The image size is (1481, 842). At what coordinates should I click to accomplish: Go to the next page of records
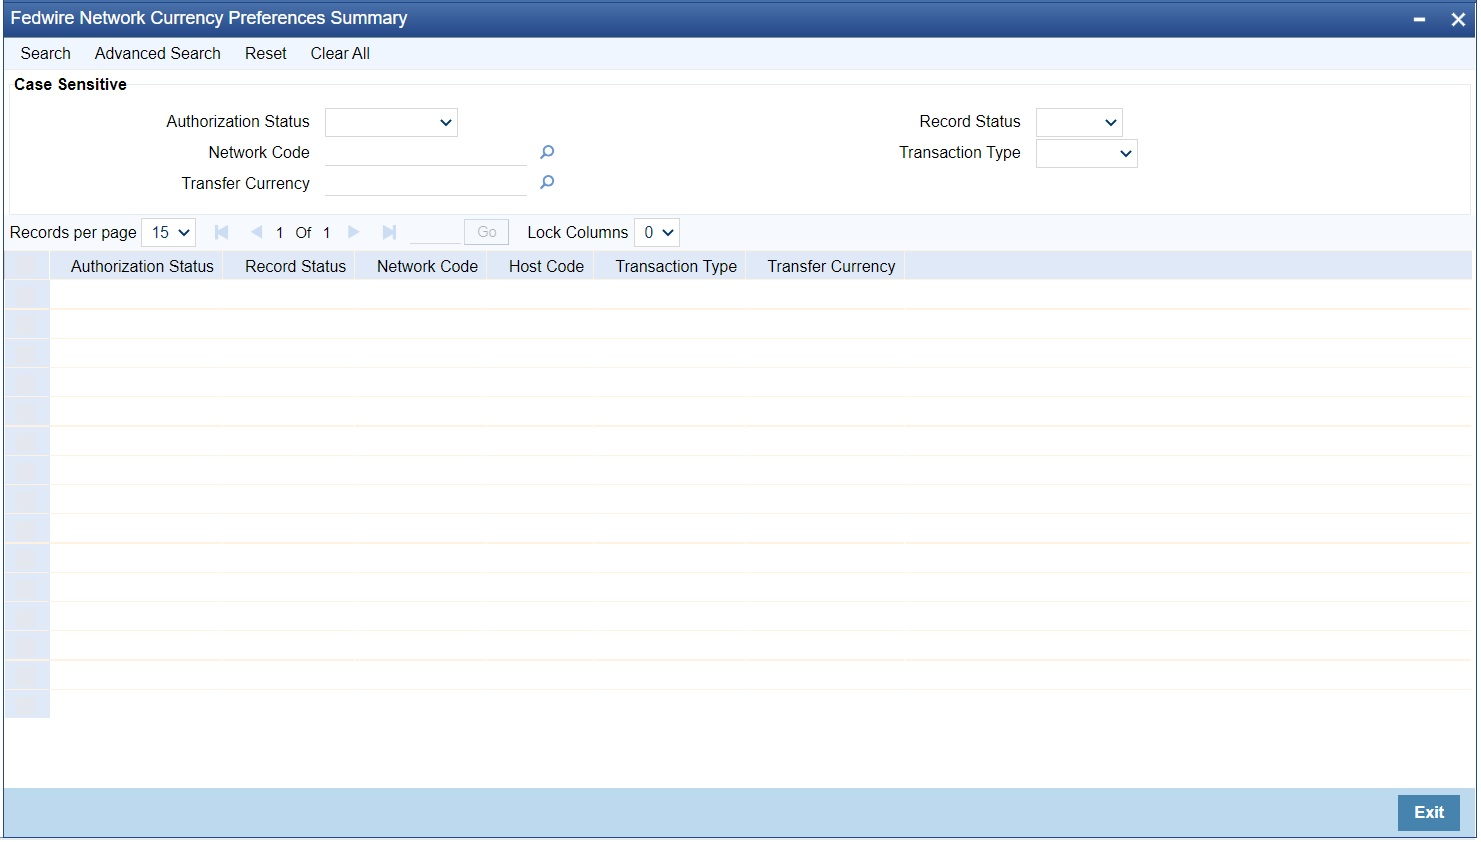click(x=354, y=232)
